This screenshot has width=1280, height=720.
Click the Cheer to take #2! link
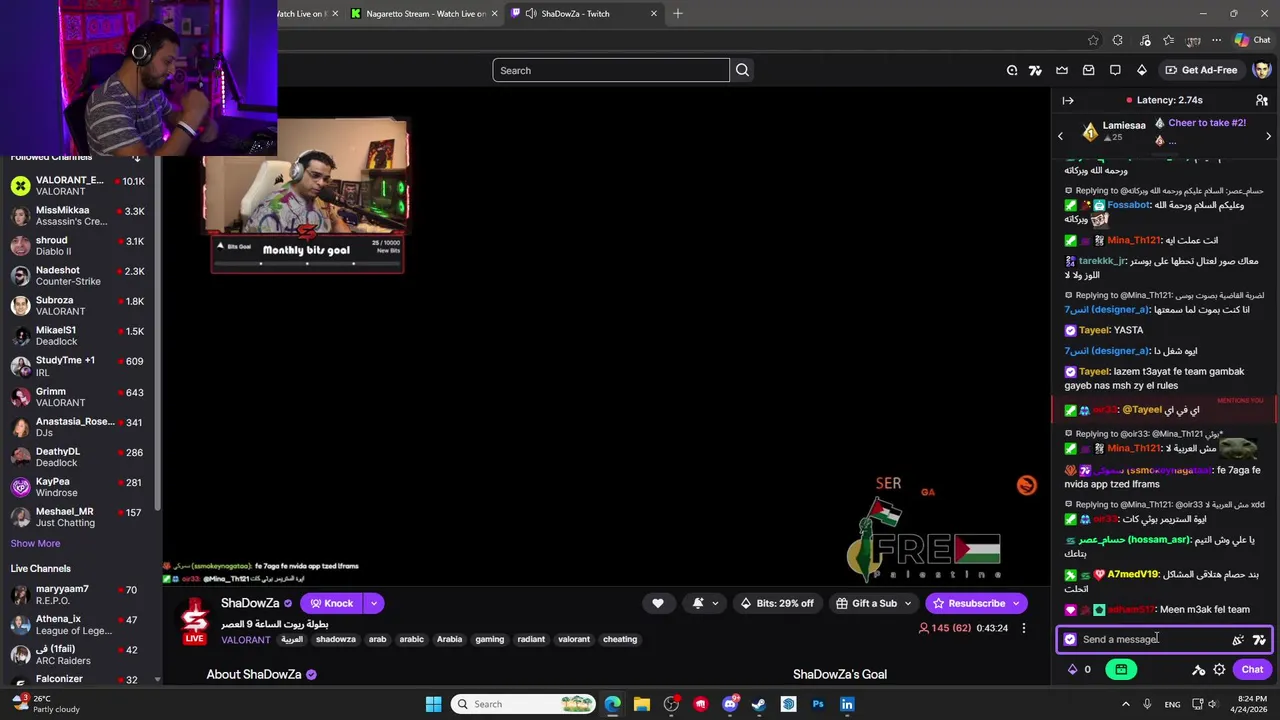pos(1207,123)
